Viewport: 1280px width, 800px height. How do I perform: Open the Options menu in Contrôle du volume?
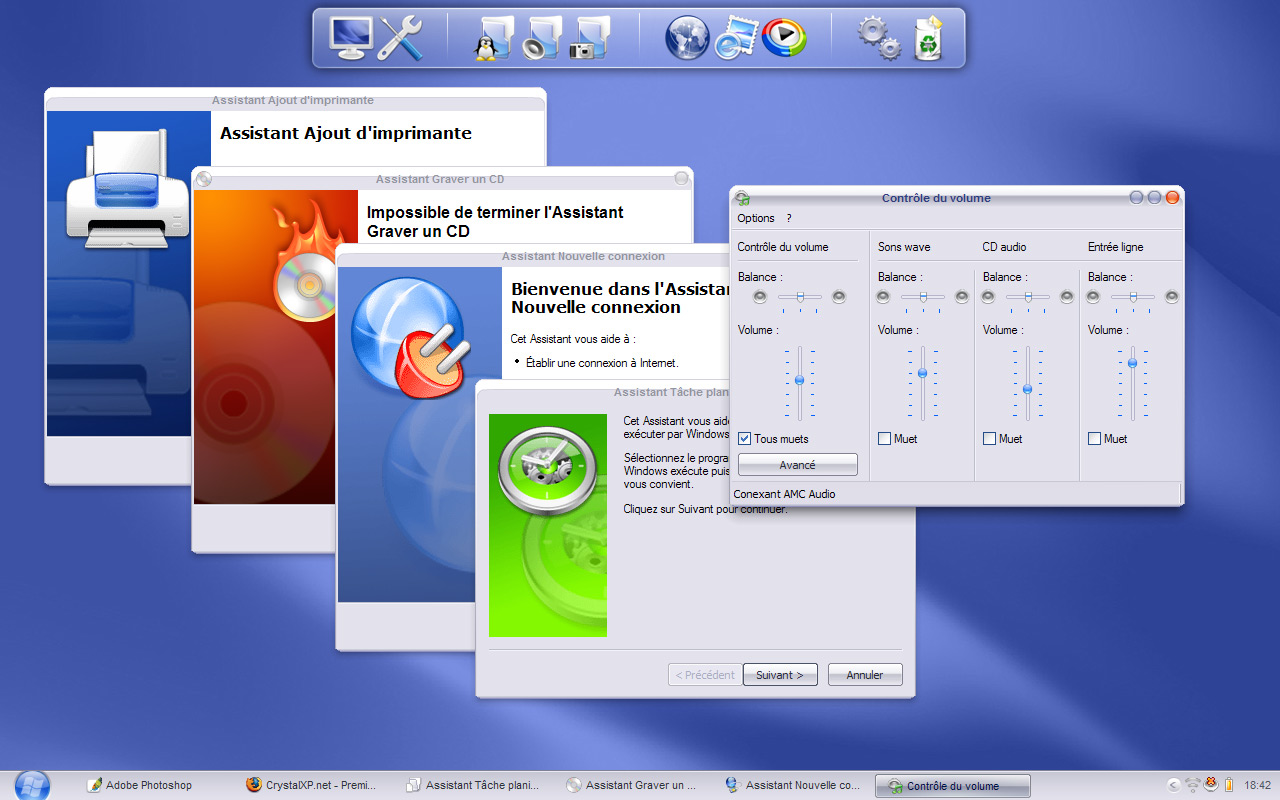pyautogui.click(x=756, y=218)
